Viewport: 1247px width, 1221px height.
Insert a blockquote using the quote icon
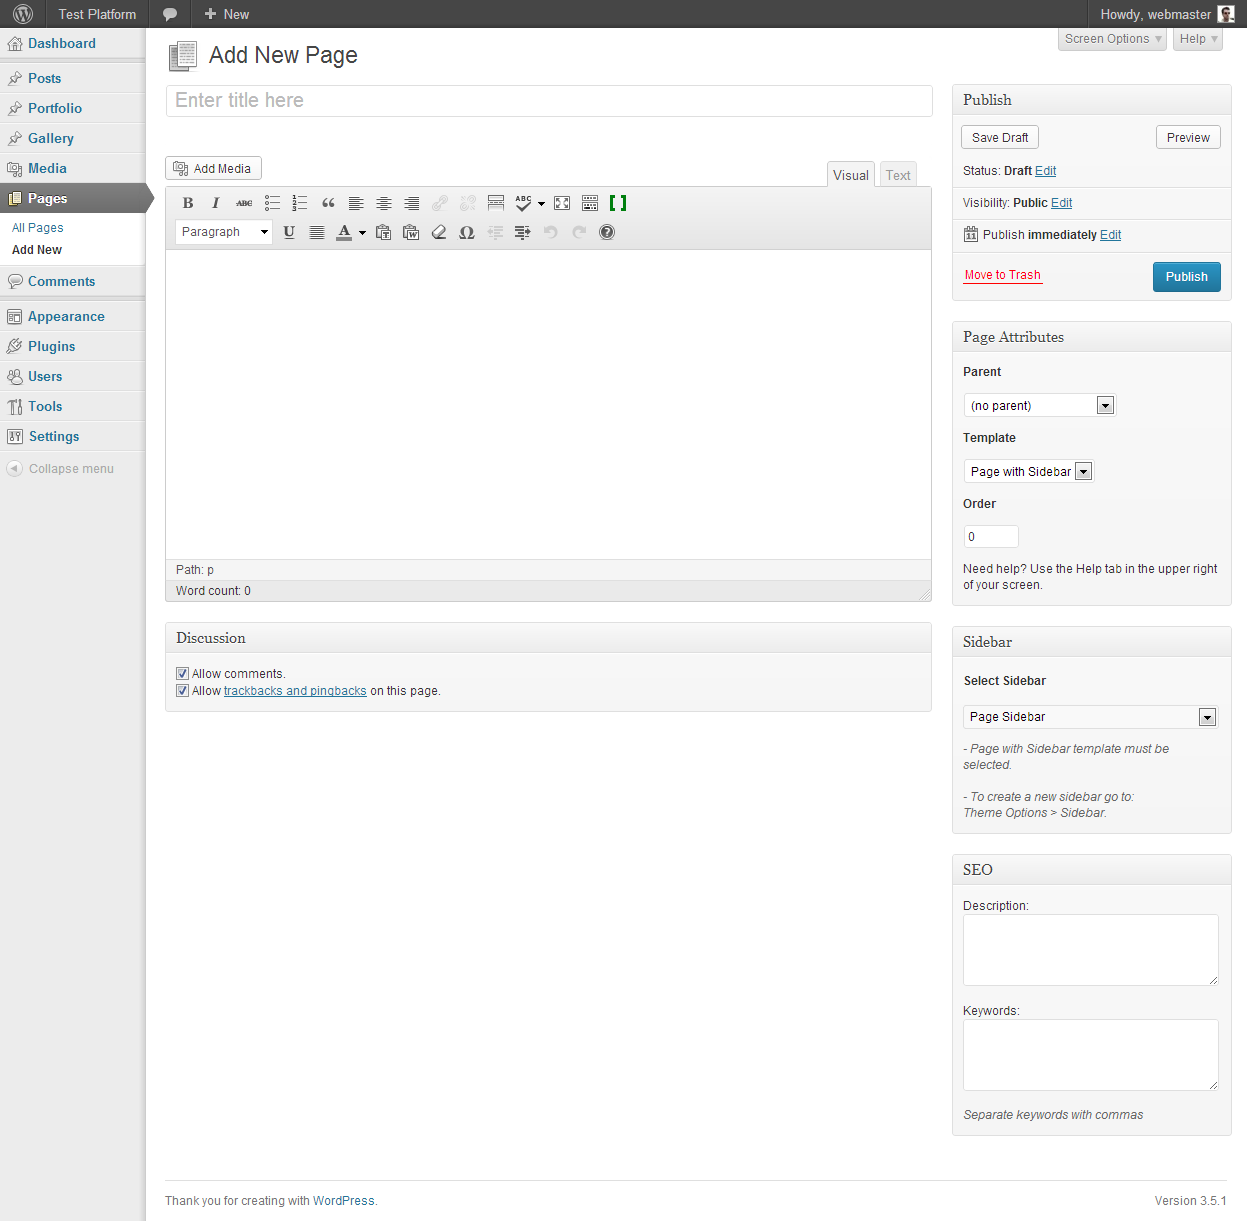[x=328, y=203]
